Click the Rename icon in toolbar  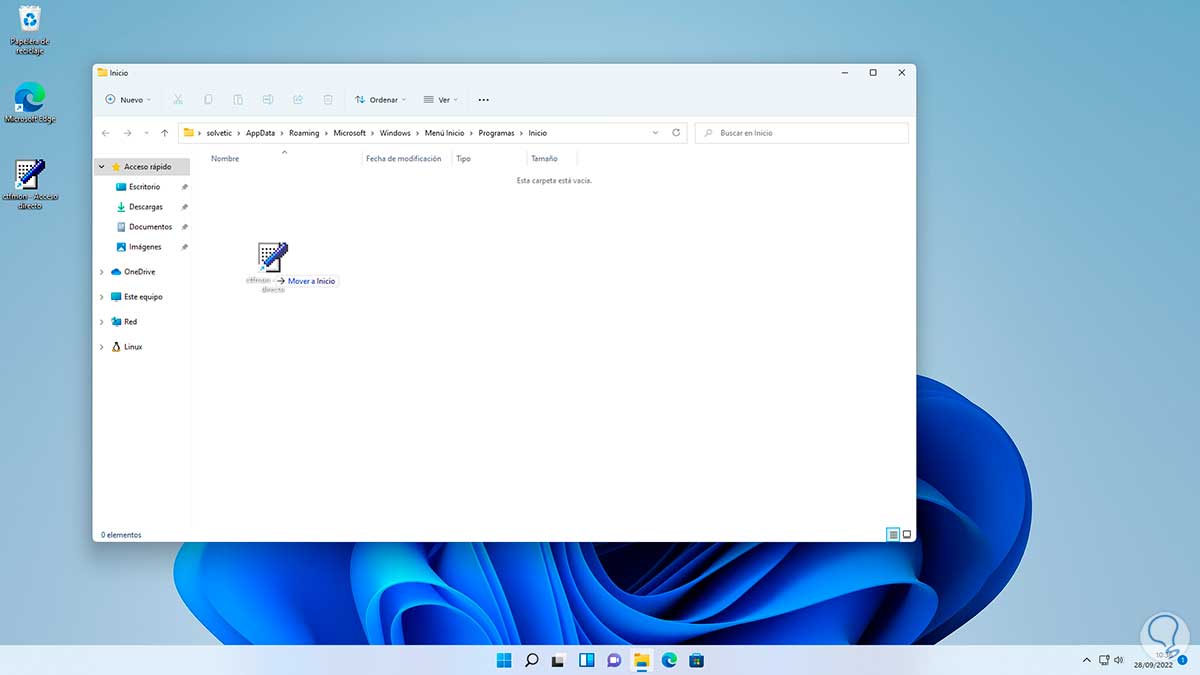point(268,100)
